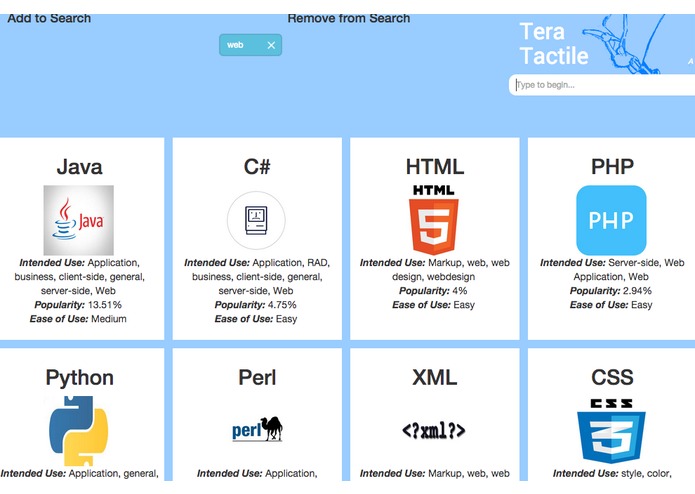Open the Java logo image
The image size is (695, 494).
click(78, 220)
